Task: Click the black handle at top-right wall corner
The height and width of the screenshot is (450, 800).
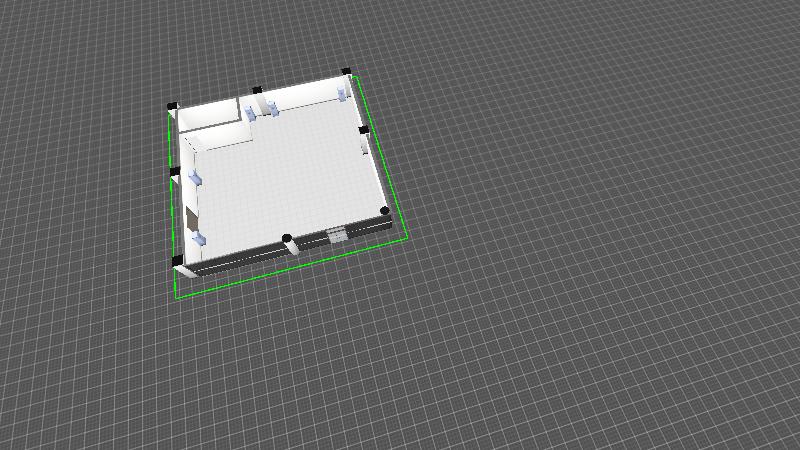Action: click(x=347, y=72)
